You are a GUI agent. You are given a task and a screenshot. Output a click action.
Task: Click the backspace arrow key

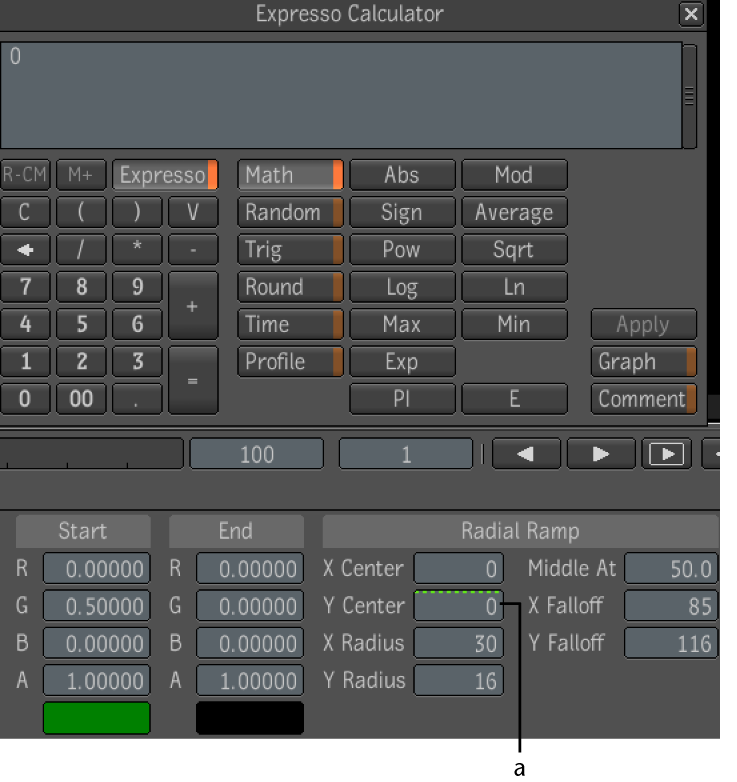coord(25,249)
